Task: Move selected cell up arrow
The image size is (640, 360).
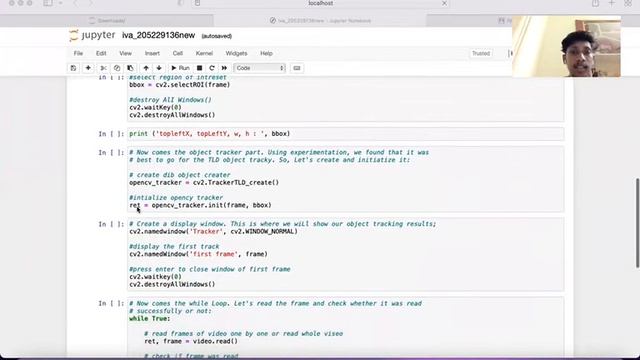Action: pyautogui.click(x=146, y=68)
